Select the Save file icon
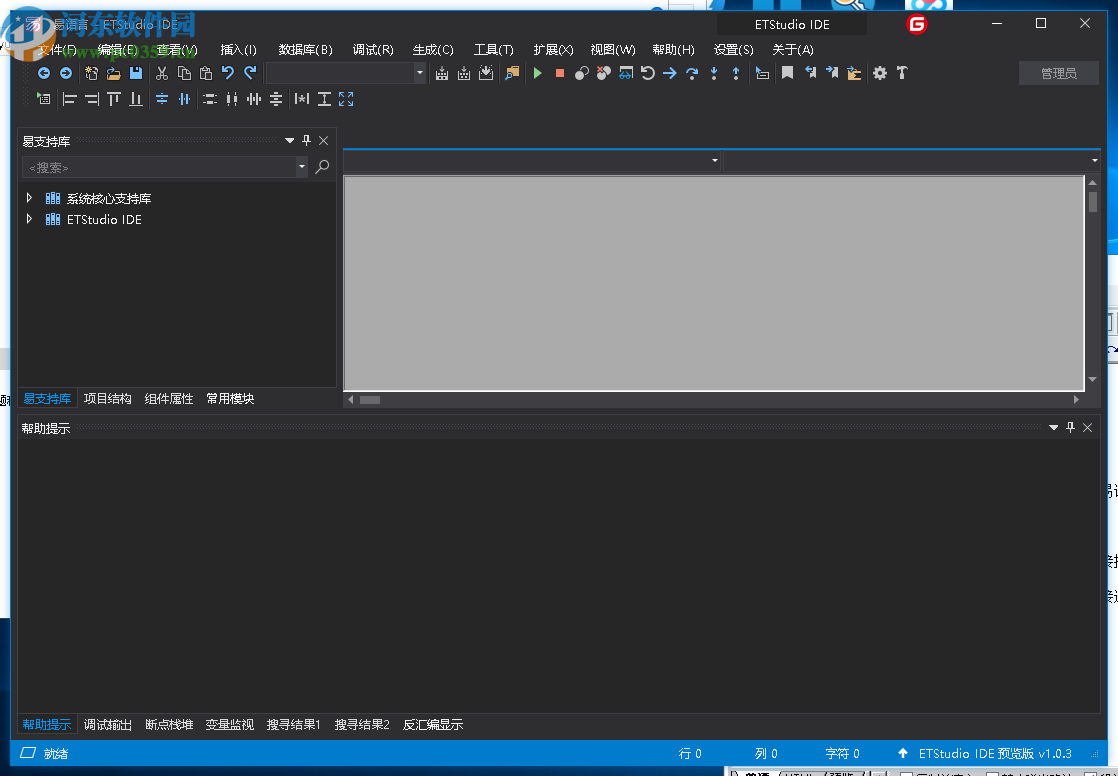 coord(135,73)
